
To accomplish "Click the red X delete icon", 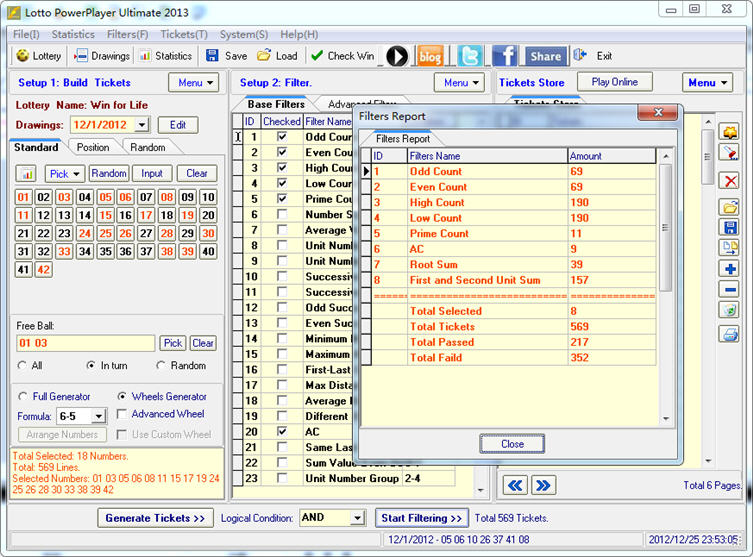I will click(730, 181).
